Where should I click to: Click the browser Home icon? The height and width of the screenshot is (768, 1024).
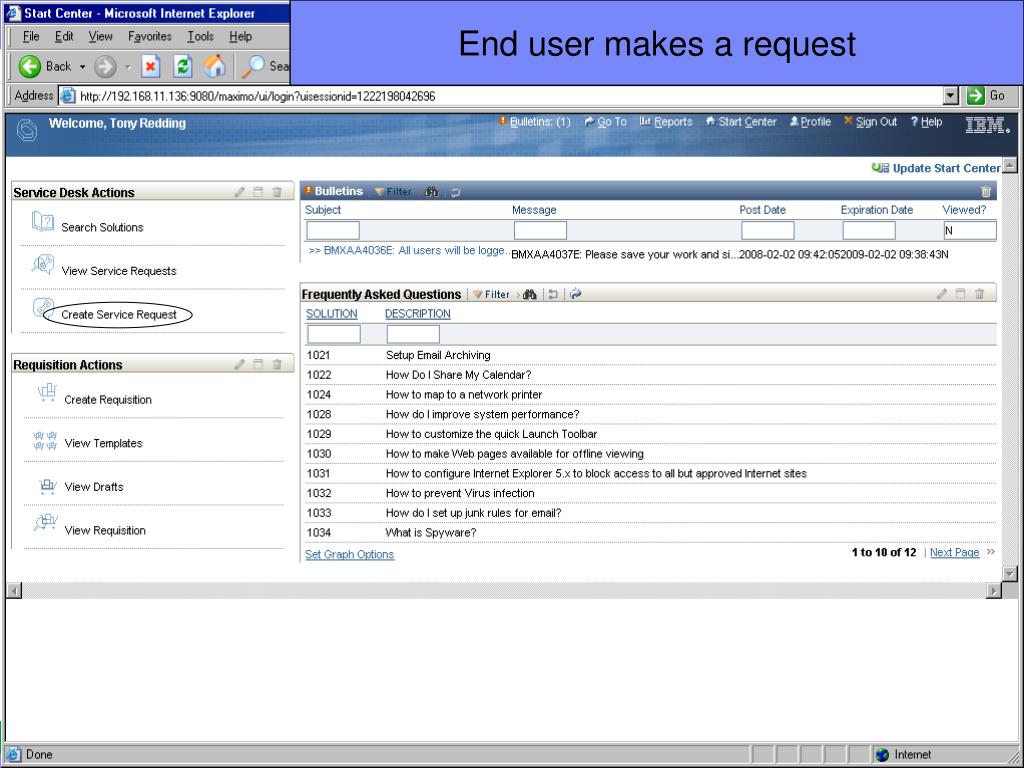215,66
